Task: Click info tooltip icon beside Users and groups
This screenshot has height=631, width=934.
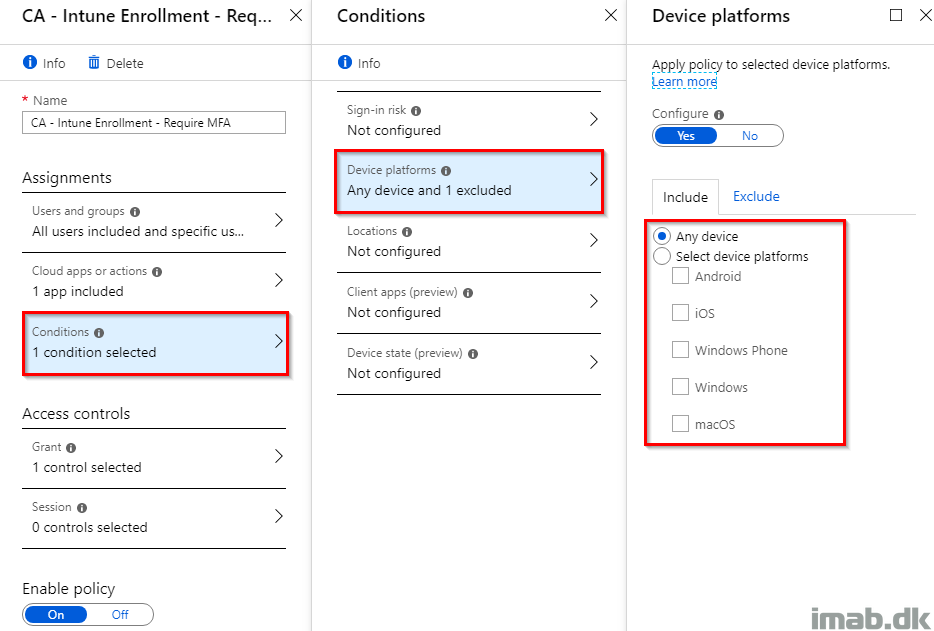Action: coord(135,212)
